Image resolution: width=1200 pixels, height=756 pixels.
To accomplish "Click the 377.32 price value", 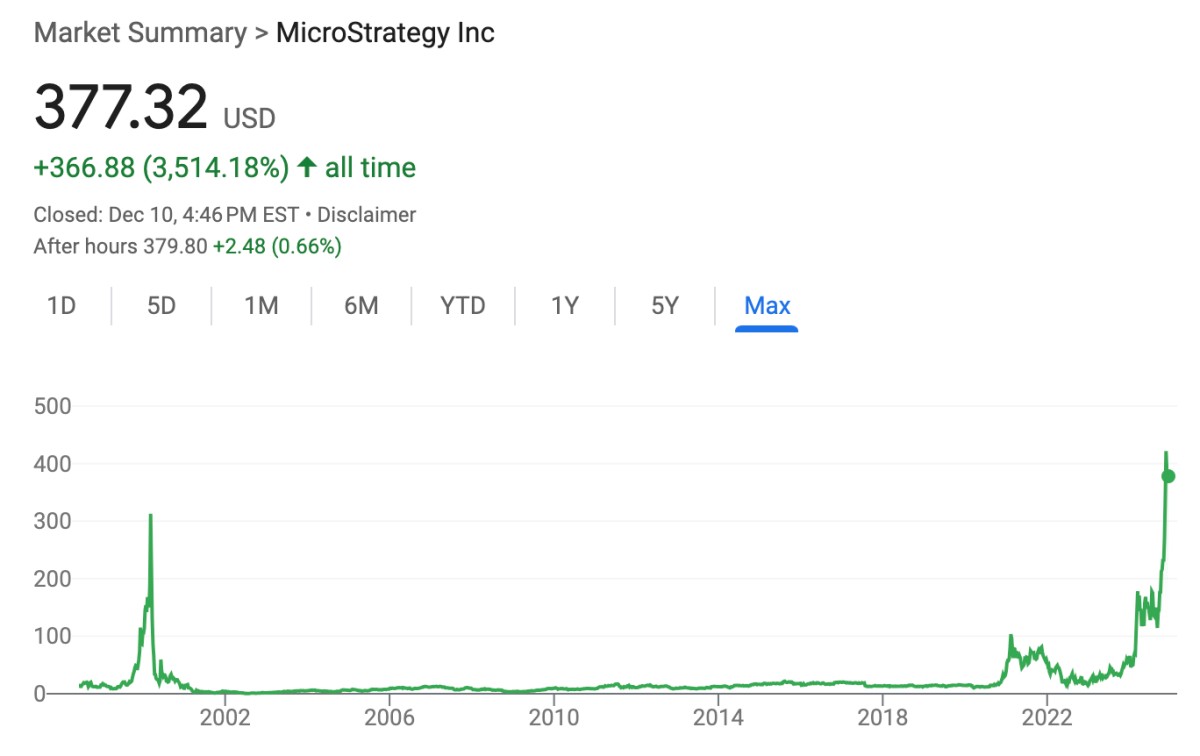I will click(121, 108).
